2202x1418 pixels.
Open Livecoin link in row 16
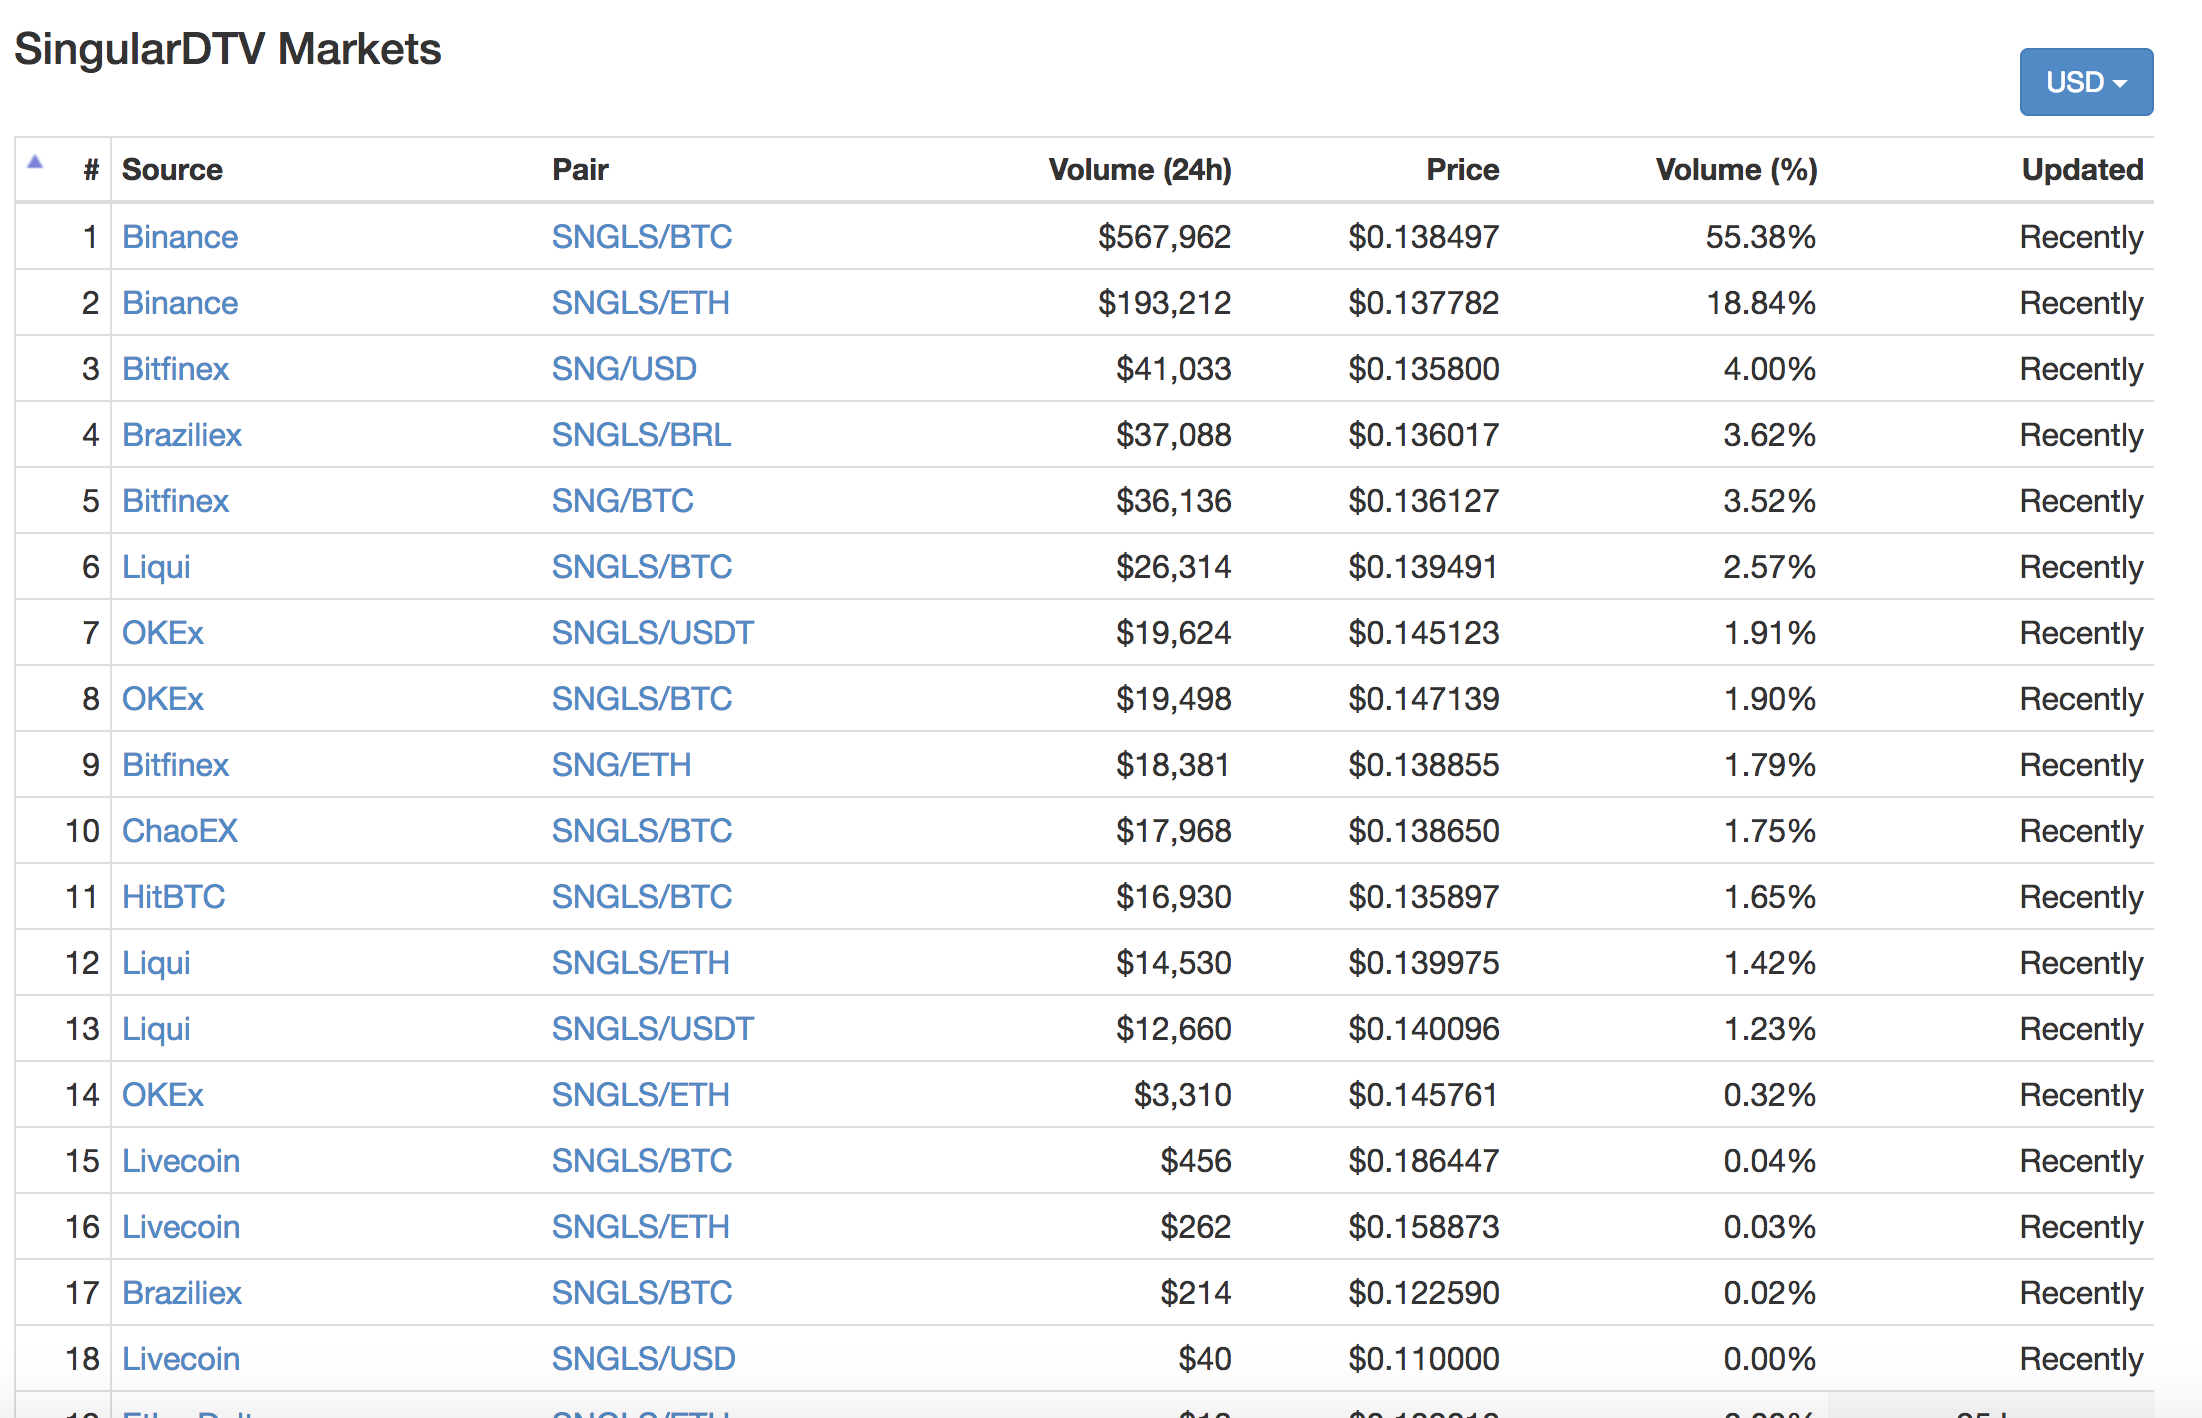click(181, 1227)
